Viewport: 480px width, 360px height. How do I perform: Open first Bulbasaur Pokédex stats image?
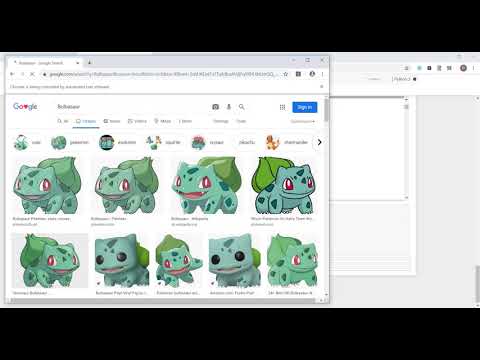pos(47,185)
